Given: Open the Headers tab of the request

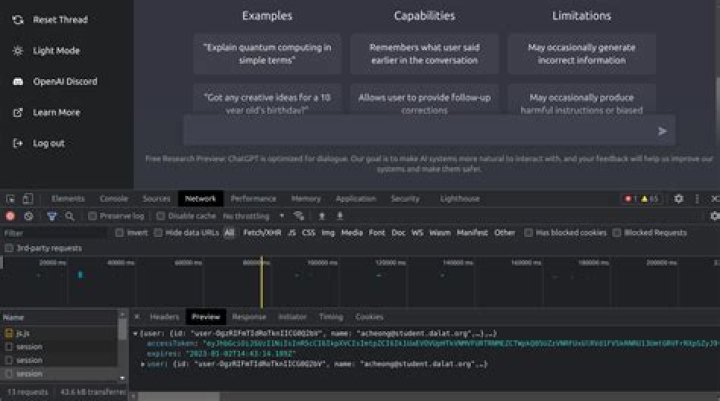Looking at the screenshot, I should pyautogui.click(x=164, y=317).
